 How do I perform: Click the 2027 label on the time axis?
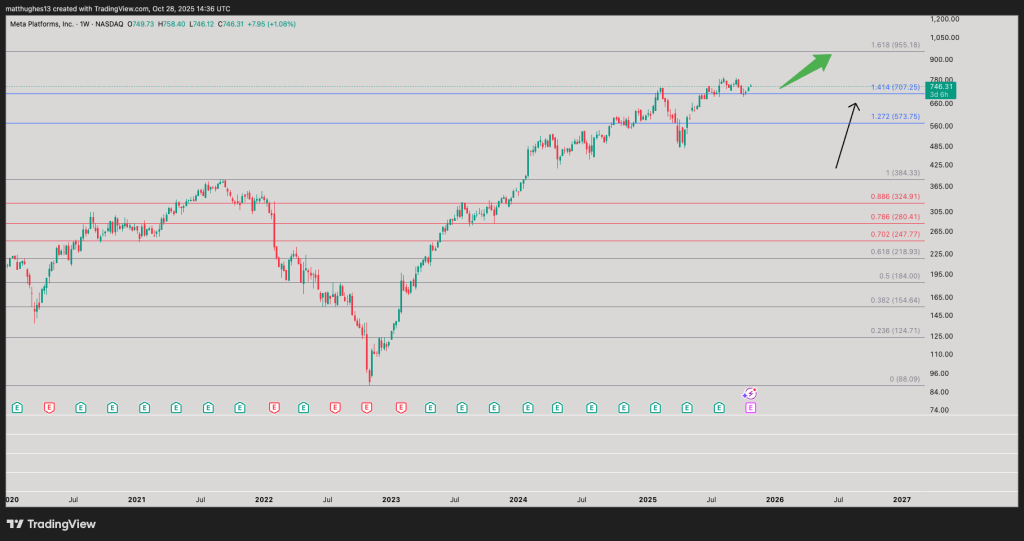(x=901, y=498)
